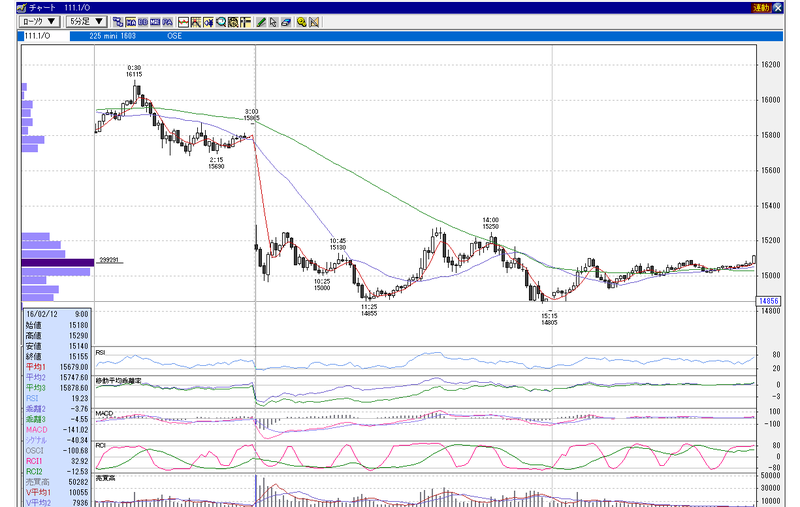Click the 連動 link button in the title bar
Image resolution: width=800 pixels, height=507 pixels.
[x=761, y=8]
